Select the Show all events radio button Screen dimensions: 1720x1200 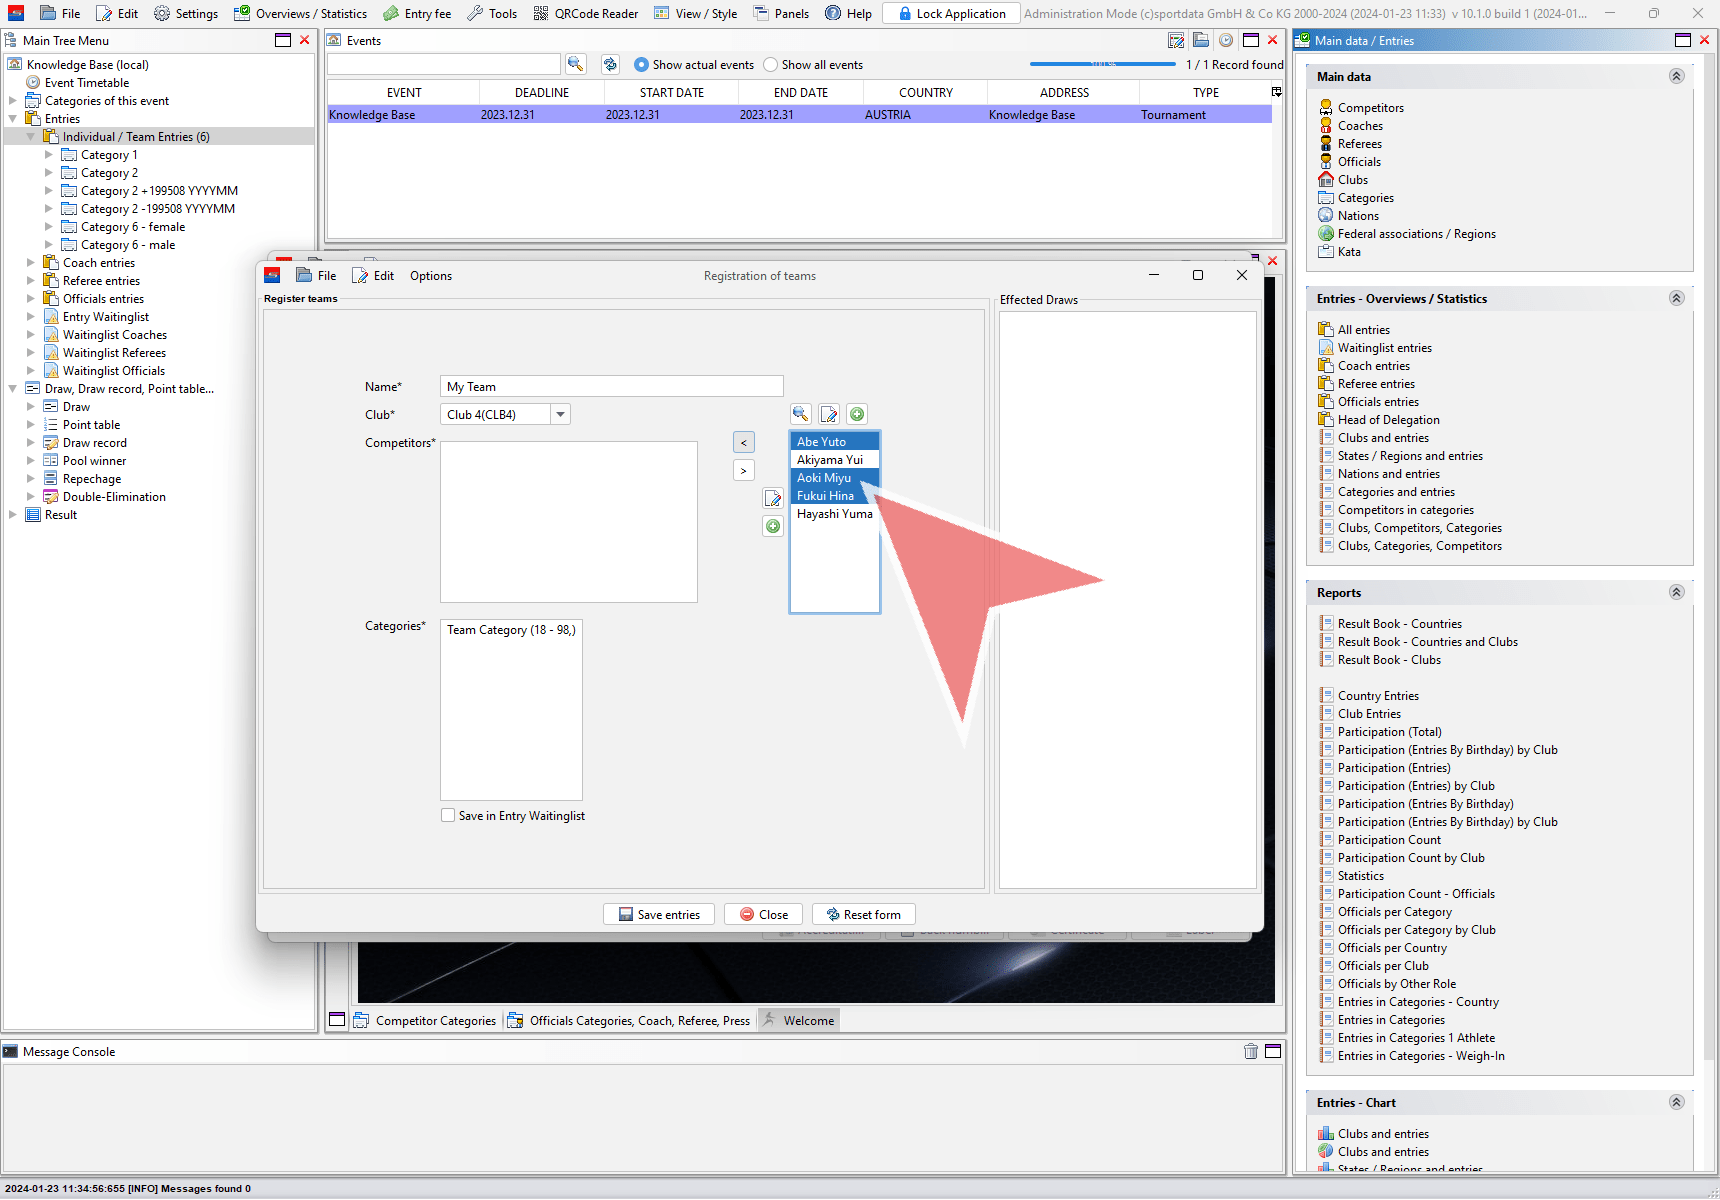770,65
